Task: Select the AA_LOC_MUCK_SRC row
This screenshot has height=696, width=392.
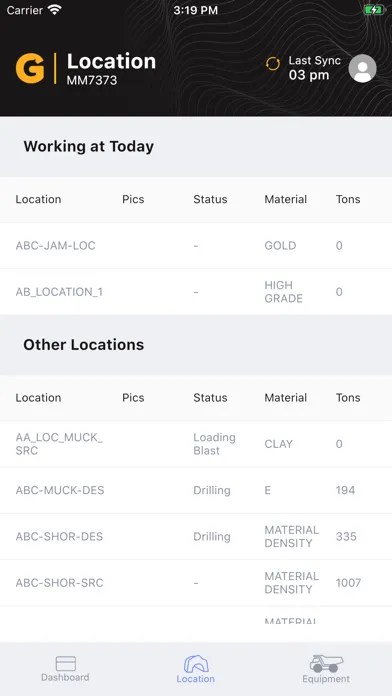Action: tap(196, 444)
